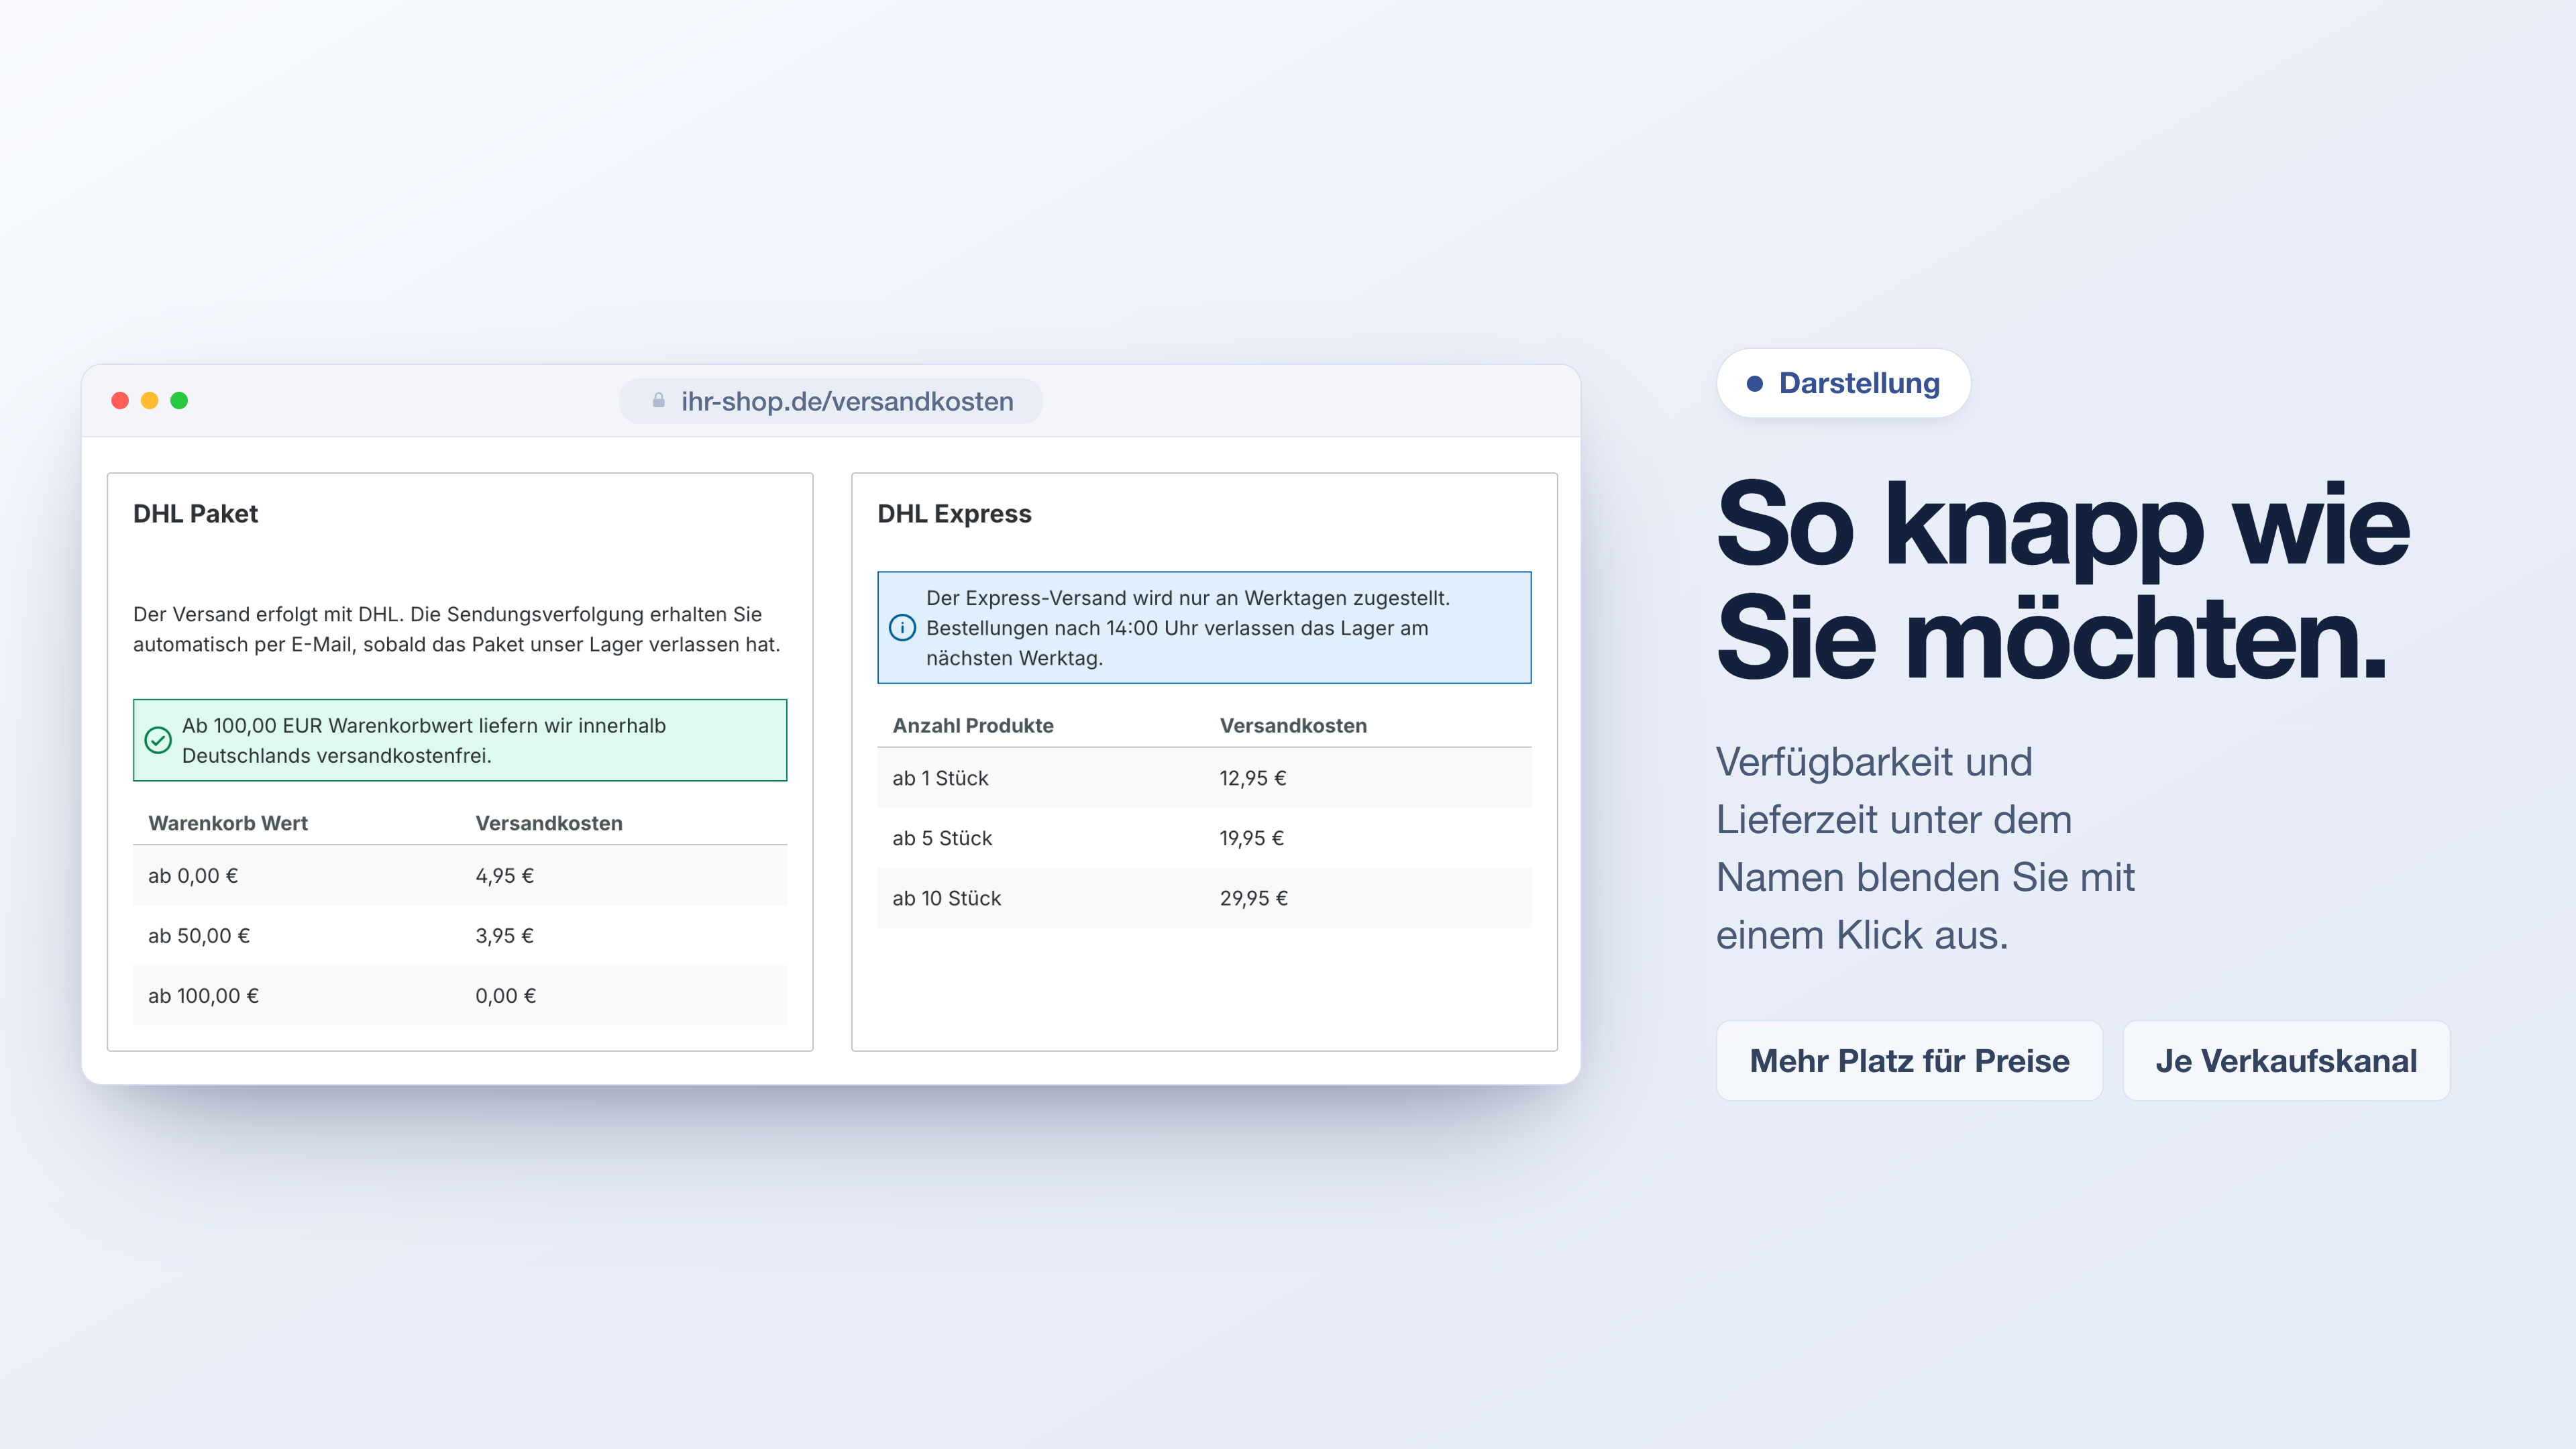2576x1449 pixels.
Task: Click the Mehr Platz für Preise button
Action: point(1909,1061)
